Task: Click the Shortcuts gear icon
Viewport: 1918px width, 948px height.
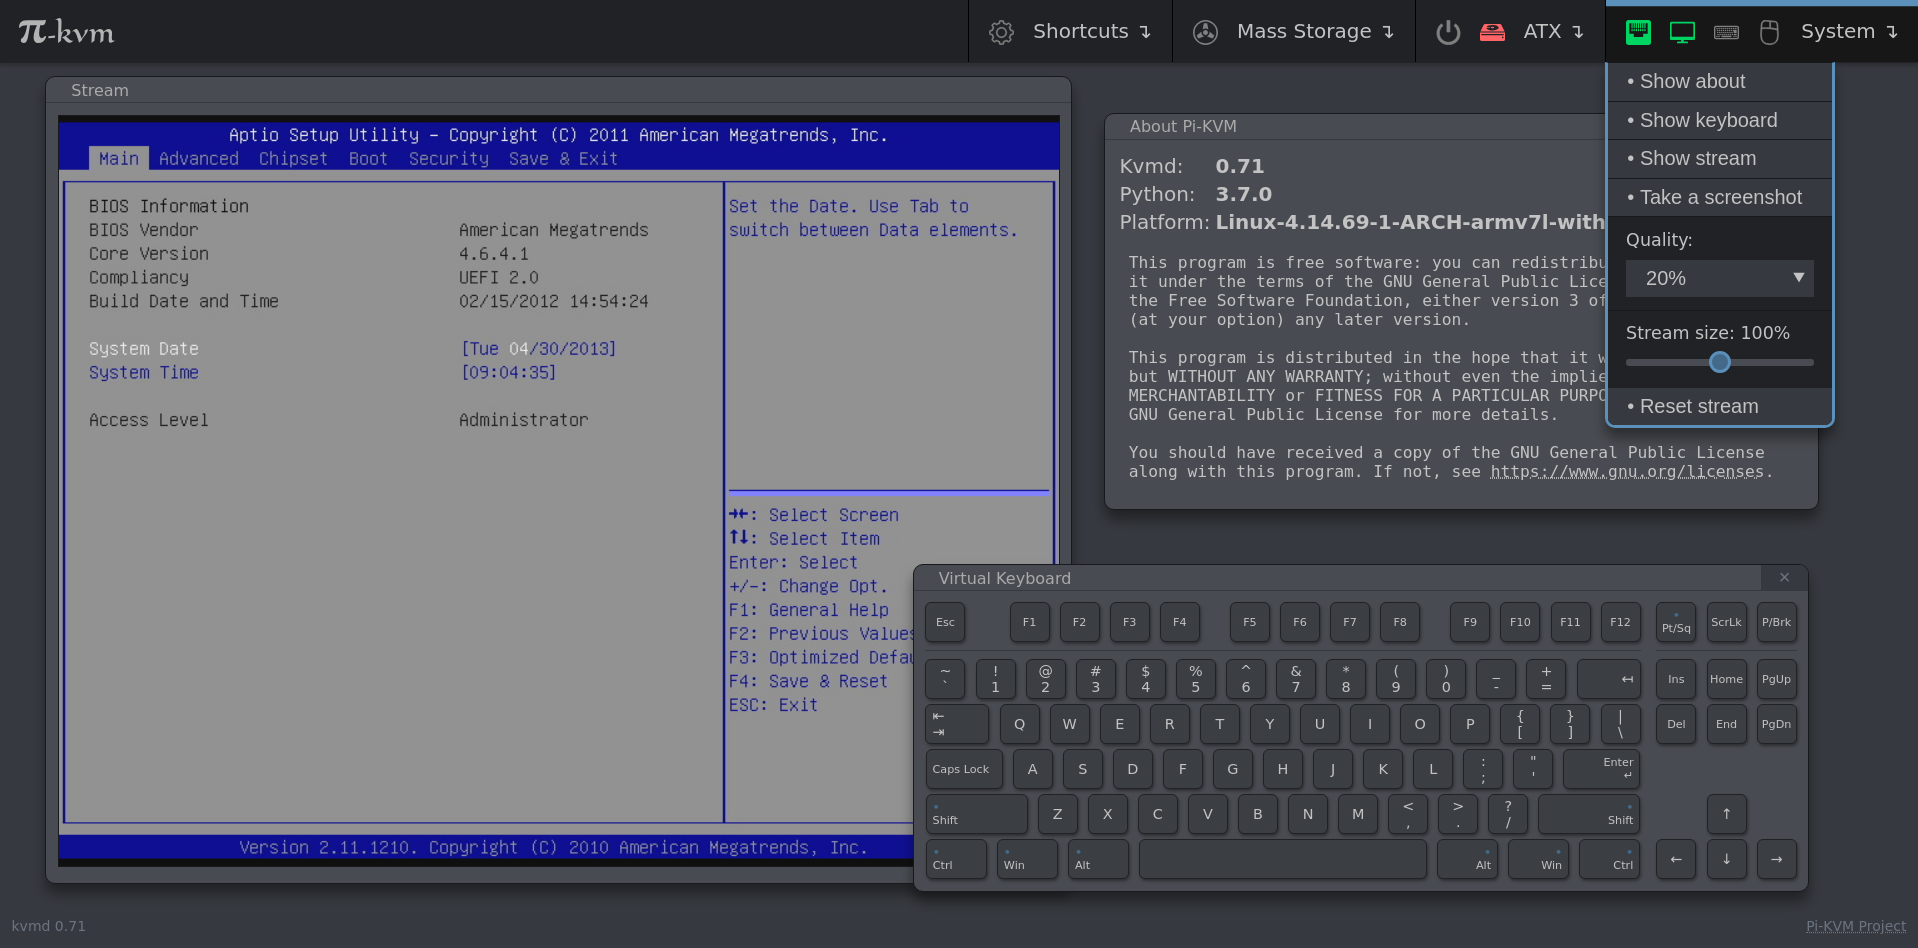Action: coord(1001,31)
